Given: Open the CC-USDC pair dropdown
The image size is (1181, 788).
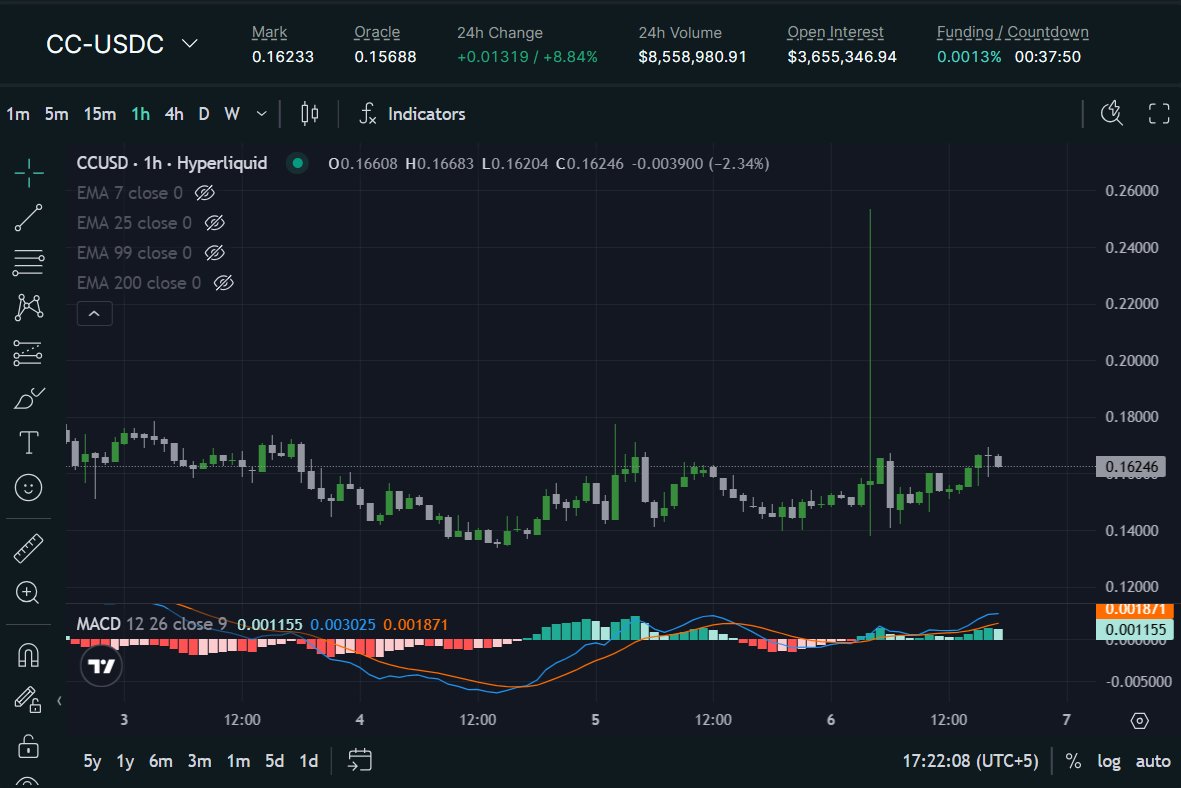Looking at the screenshot, I should click(122, 44).
